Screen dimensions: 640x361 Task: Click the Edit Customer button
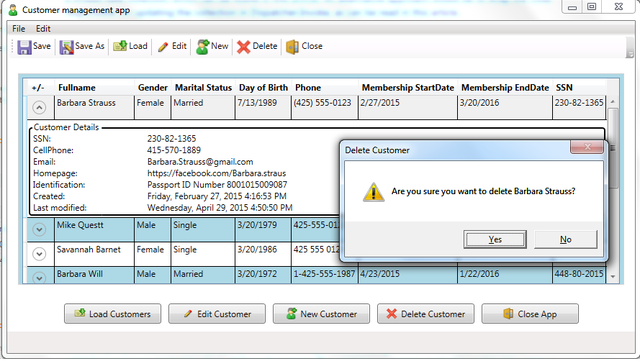click(217, 314)
